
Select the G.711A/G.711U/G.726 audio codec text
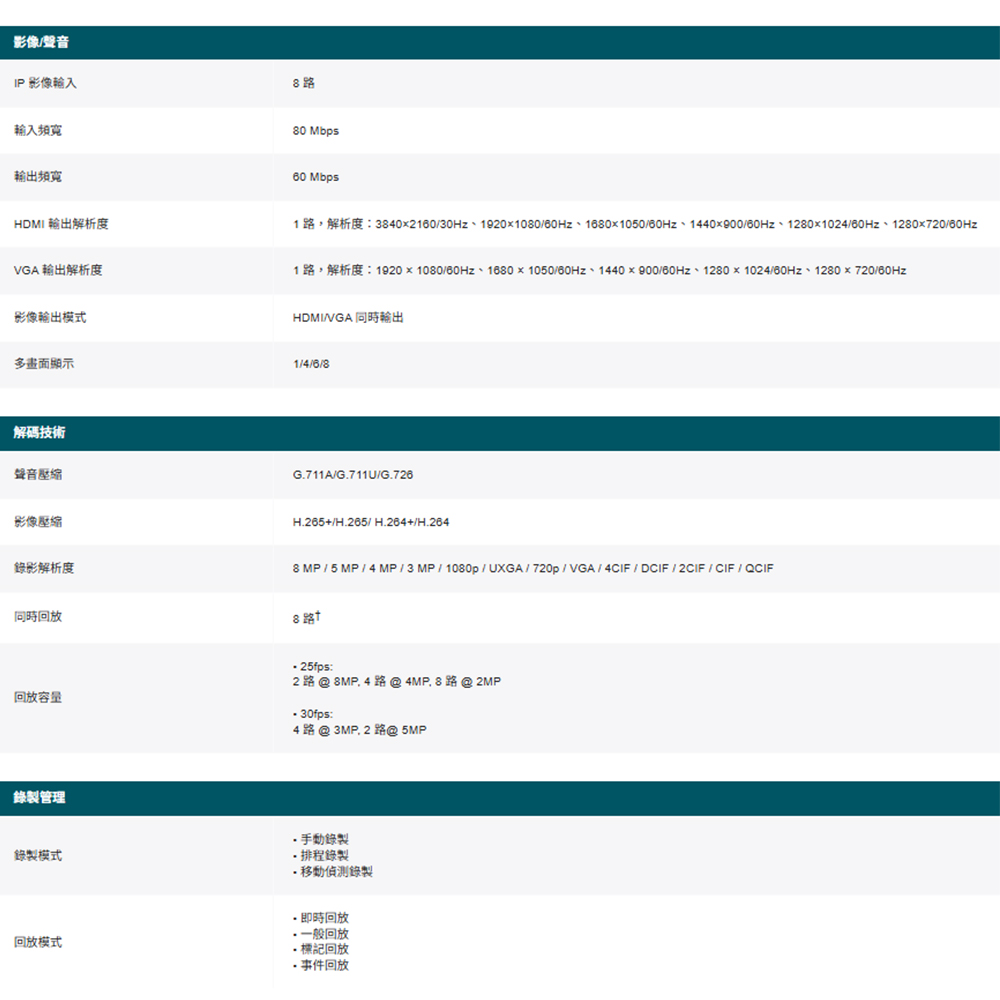click(x=352, y=475)
